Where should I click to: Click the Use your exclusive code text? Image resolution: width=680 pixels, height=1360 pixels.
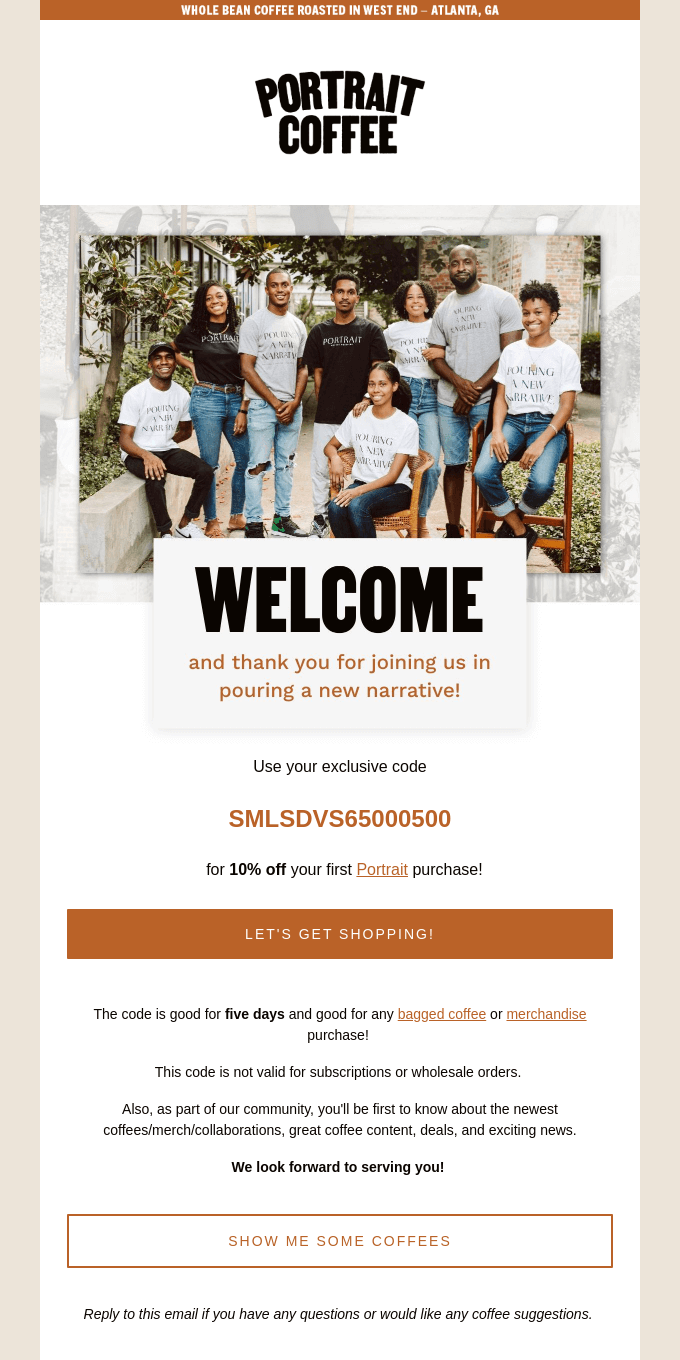[x=339, y=766]
